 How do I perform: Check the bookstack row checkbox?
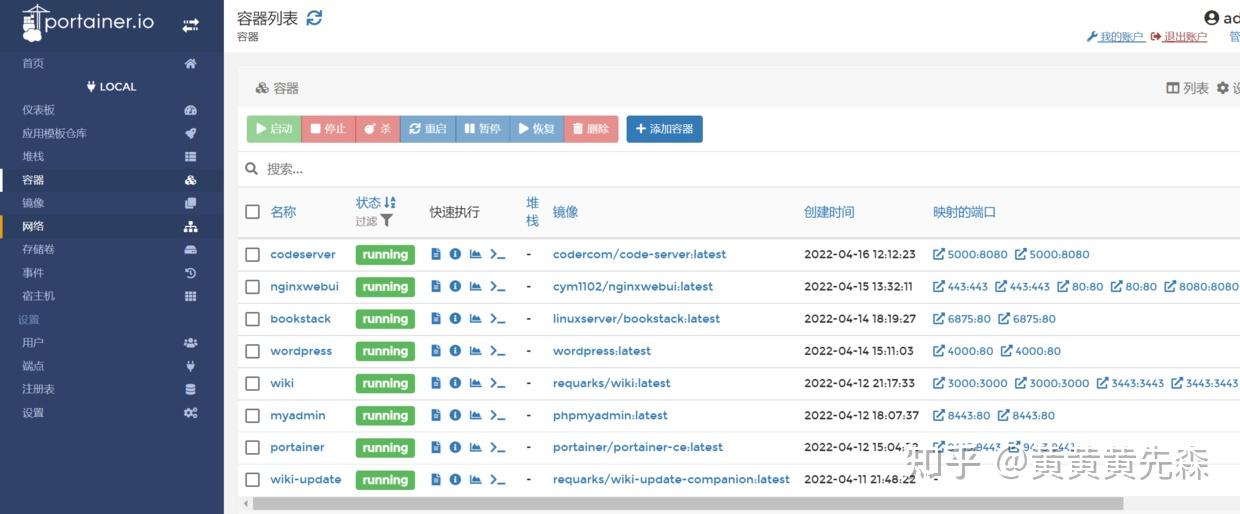[252, 319]
